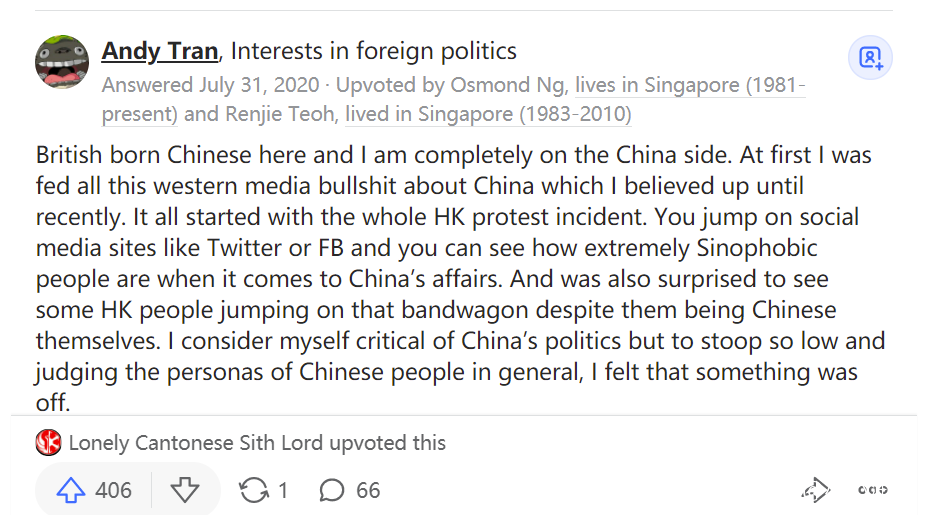Upvote Andy Tran's answer
This screenshot has height=515, width=926.
tap(70, 490)
